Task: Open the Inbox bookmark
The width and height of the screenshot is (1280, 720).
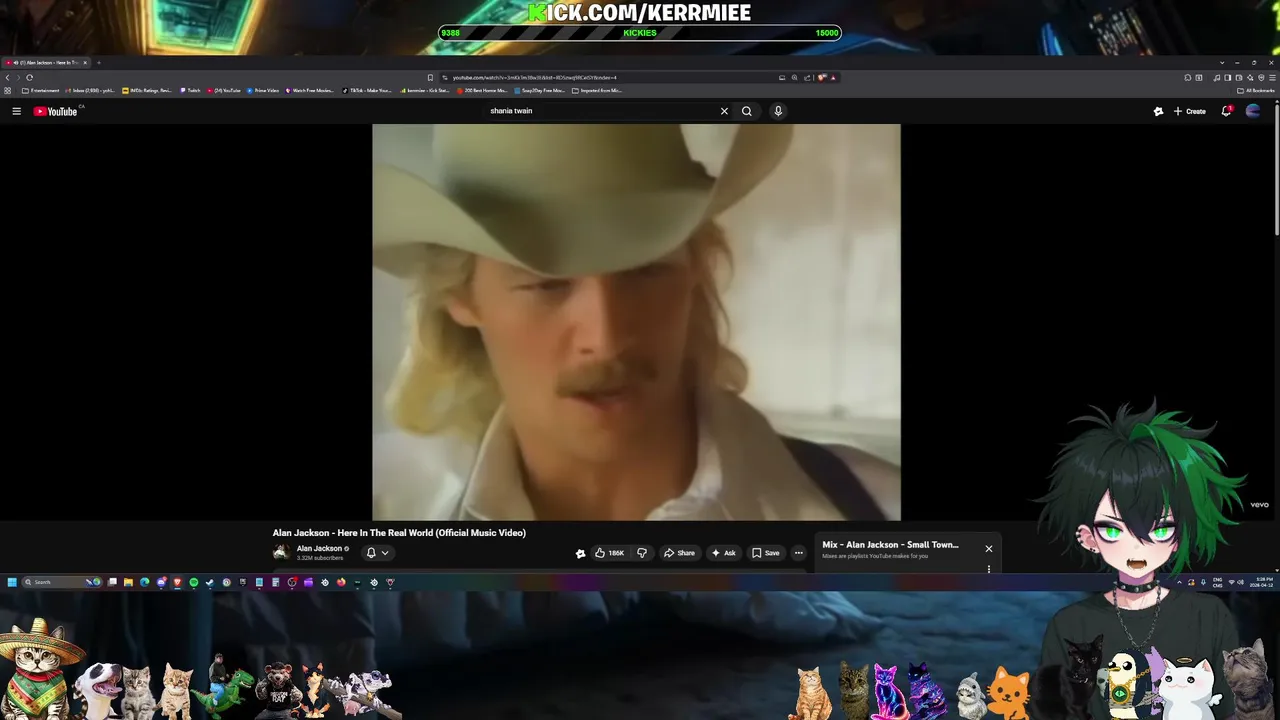Action: 92,90
